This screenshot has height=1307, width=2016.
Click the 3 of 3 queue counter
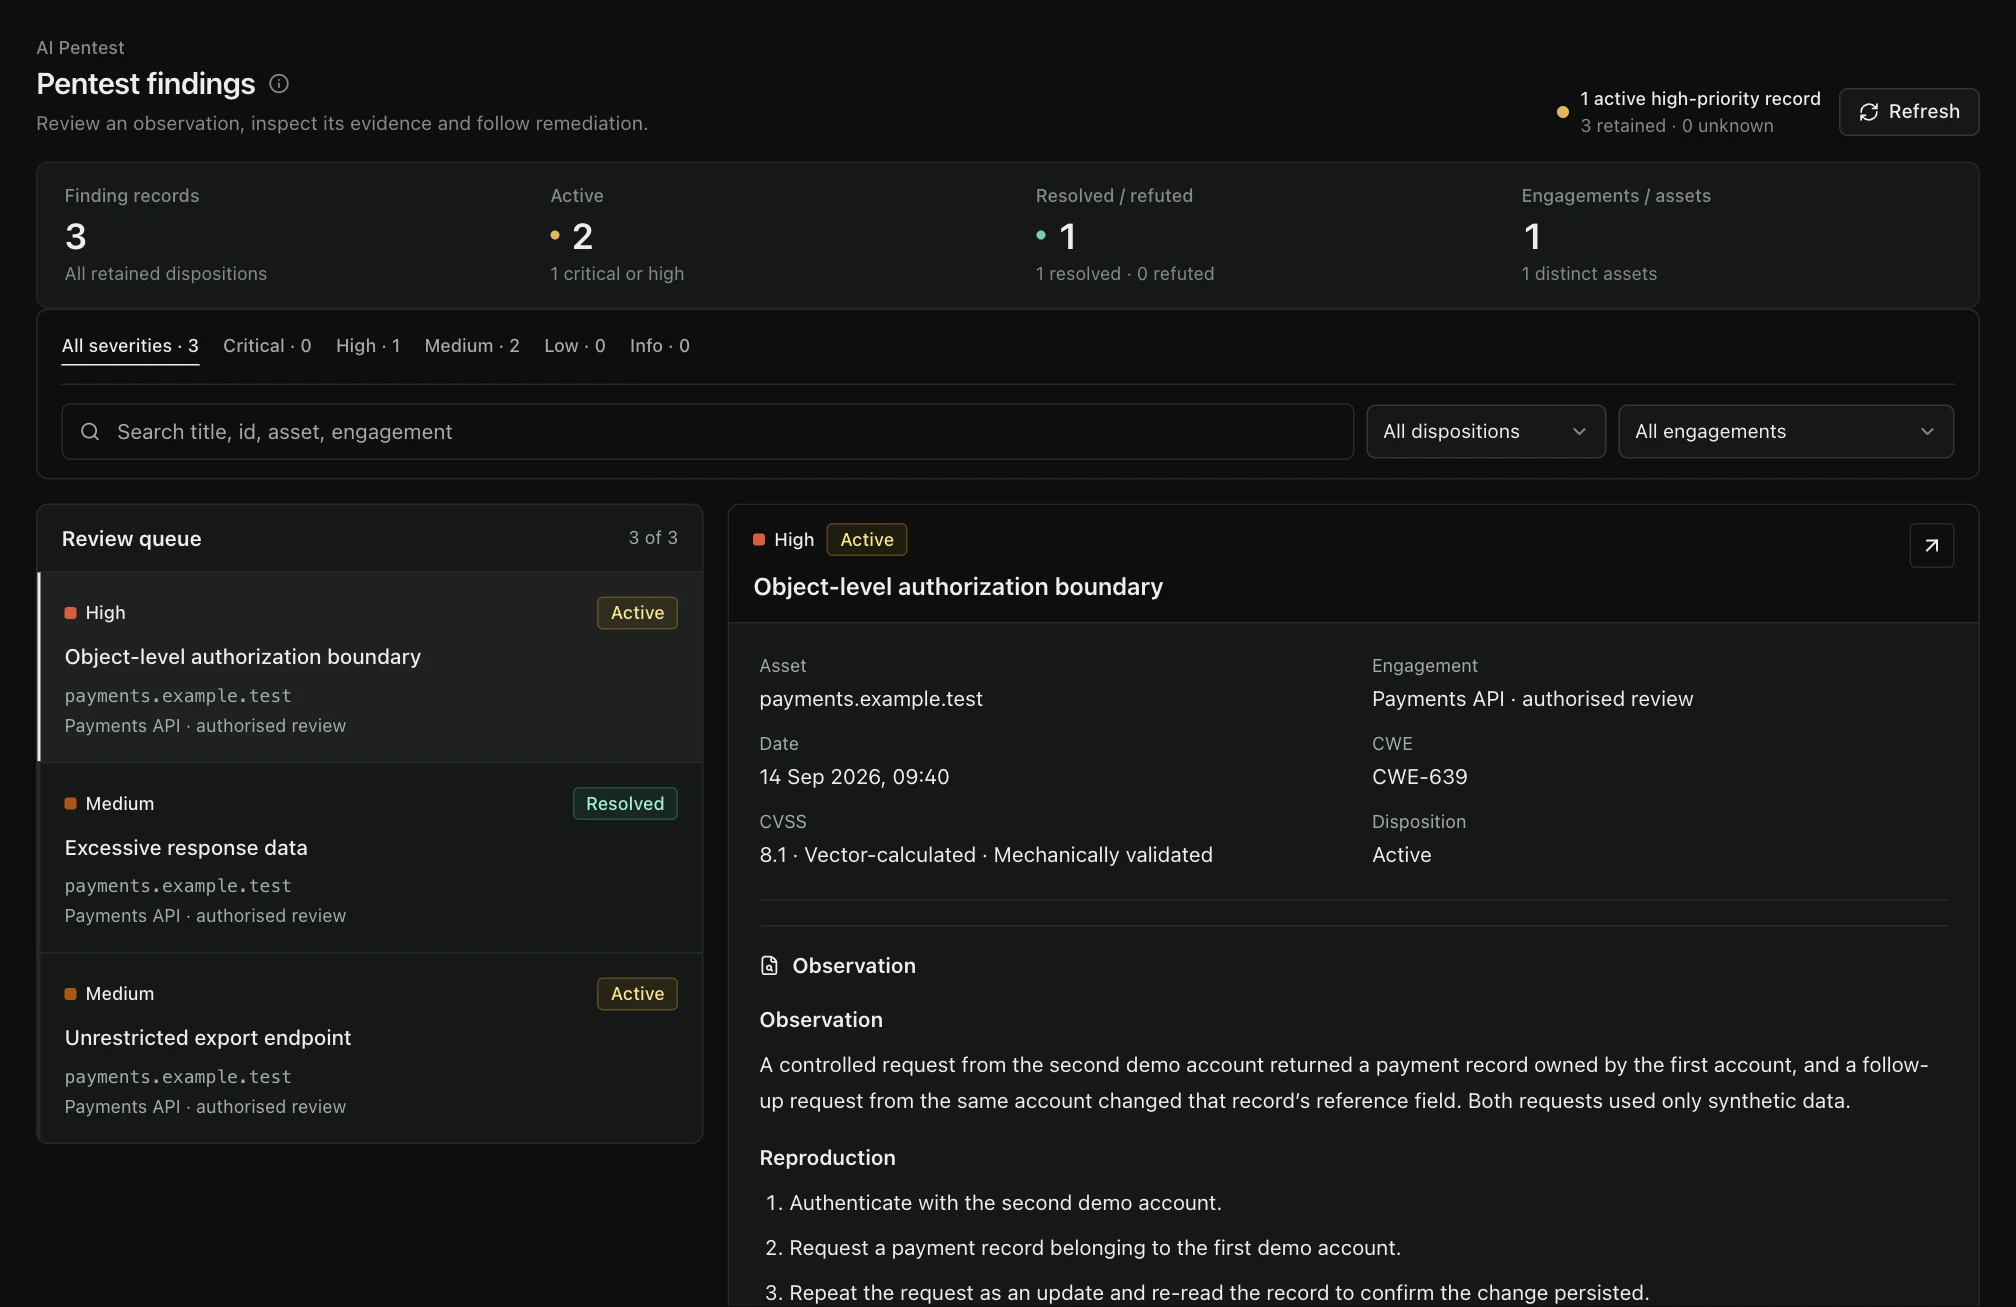click(653, 538)
